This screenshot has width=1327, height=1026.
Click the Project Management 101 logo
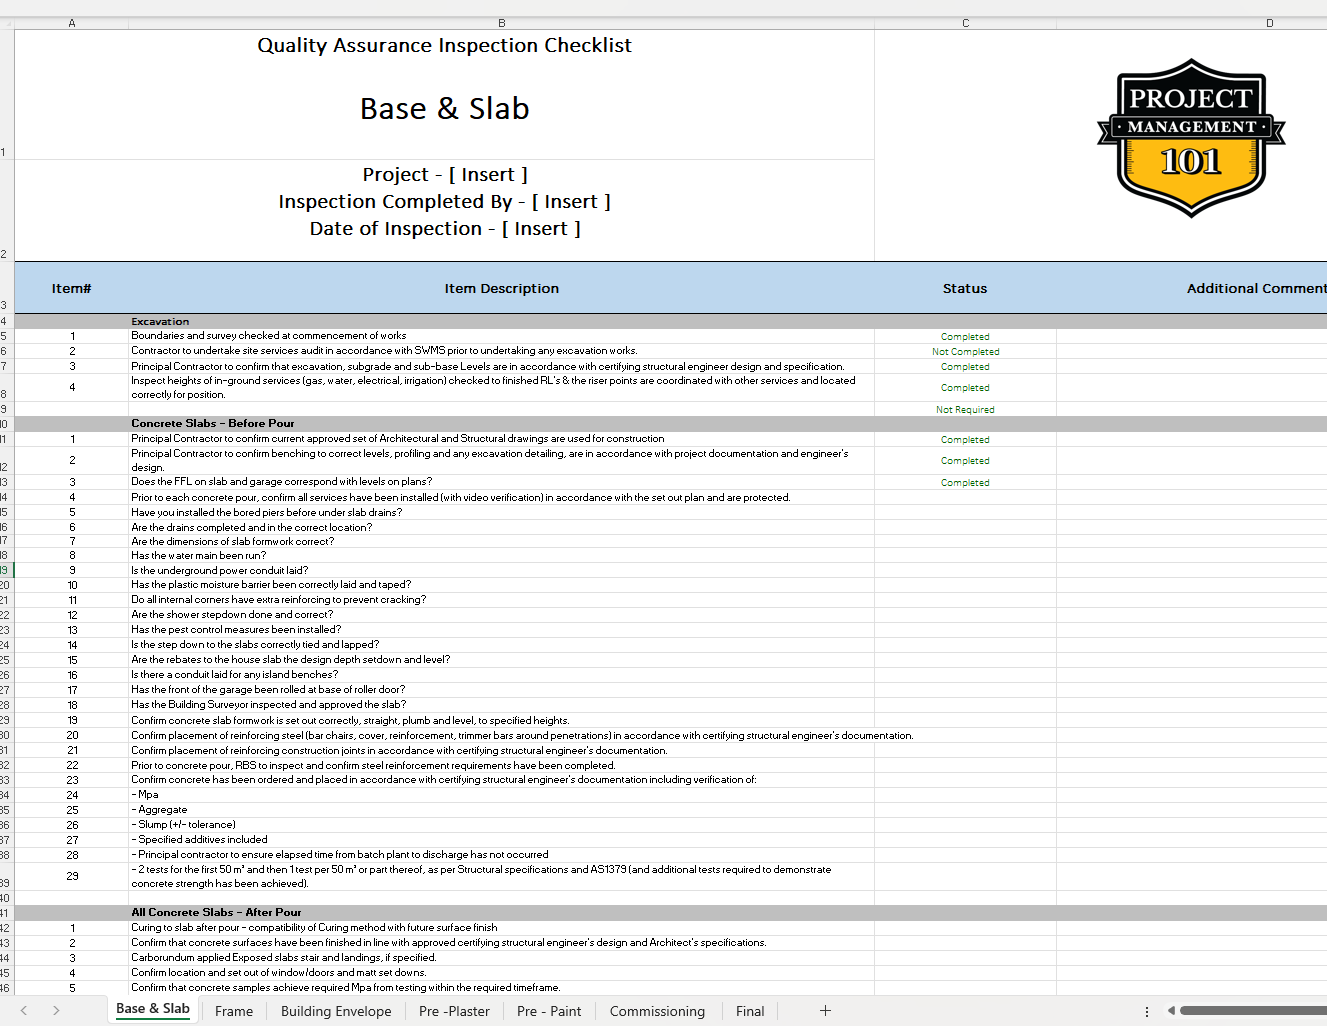click(1190, 138)
